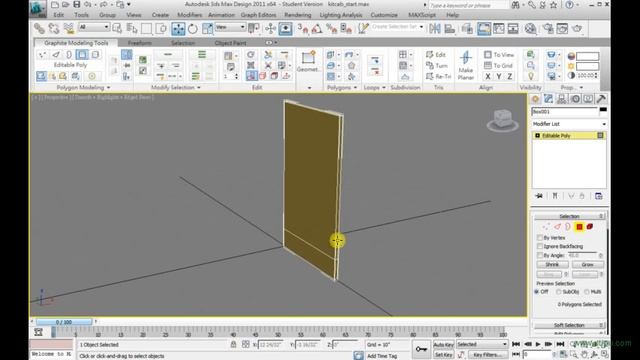Click the To Grid align button
This screenshot has height=360, width=640.
(x=498, y=65)
